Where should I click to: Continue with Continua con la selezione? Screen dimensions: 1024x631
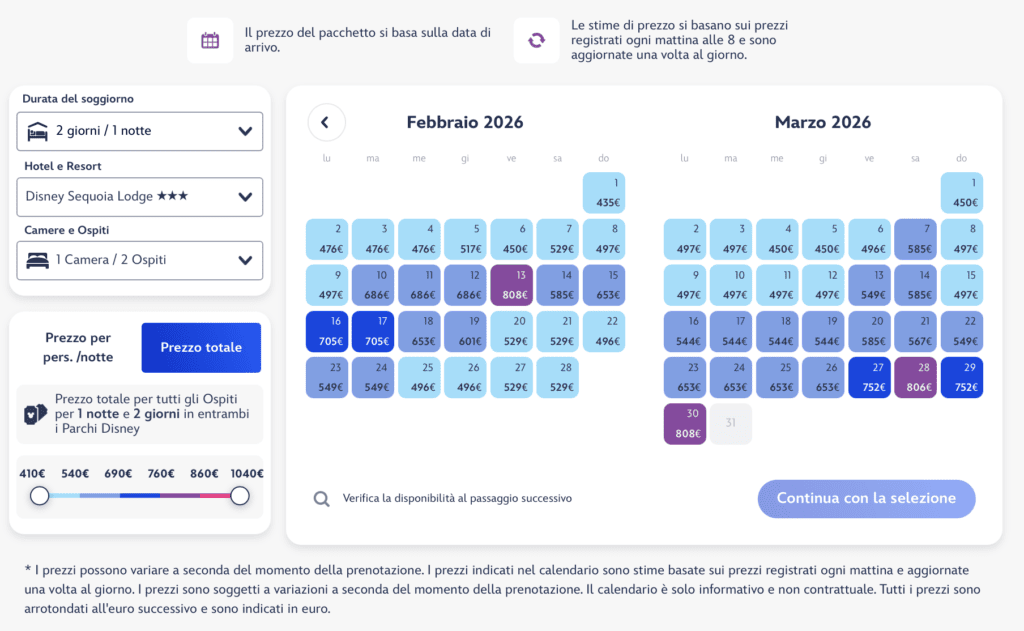click(x=866, y=498)
